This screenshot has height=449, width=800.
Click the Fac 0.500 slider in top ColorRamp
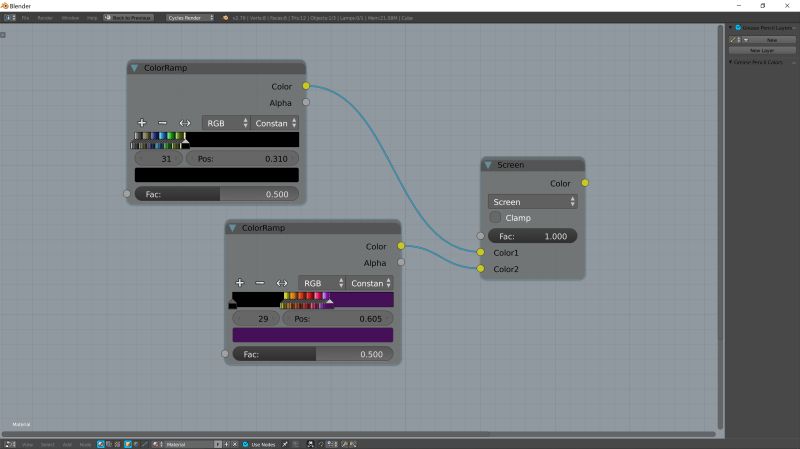[x=217, y=194]
